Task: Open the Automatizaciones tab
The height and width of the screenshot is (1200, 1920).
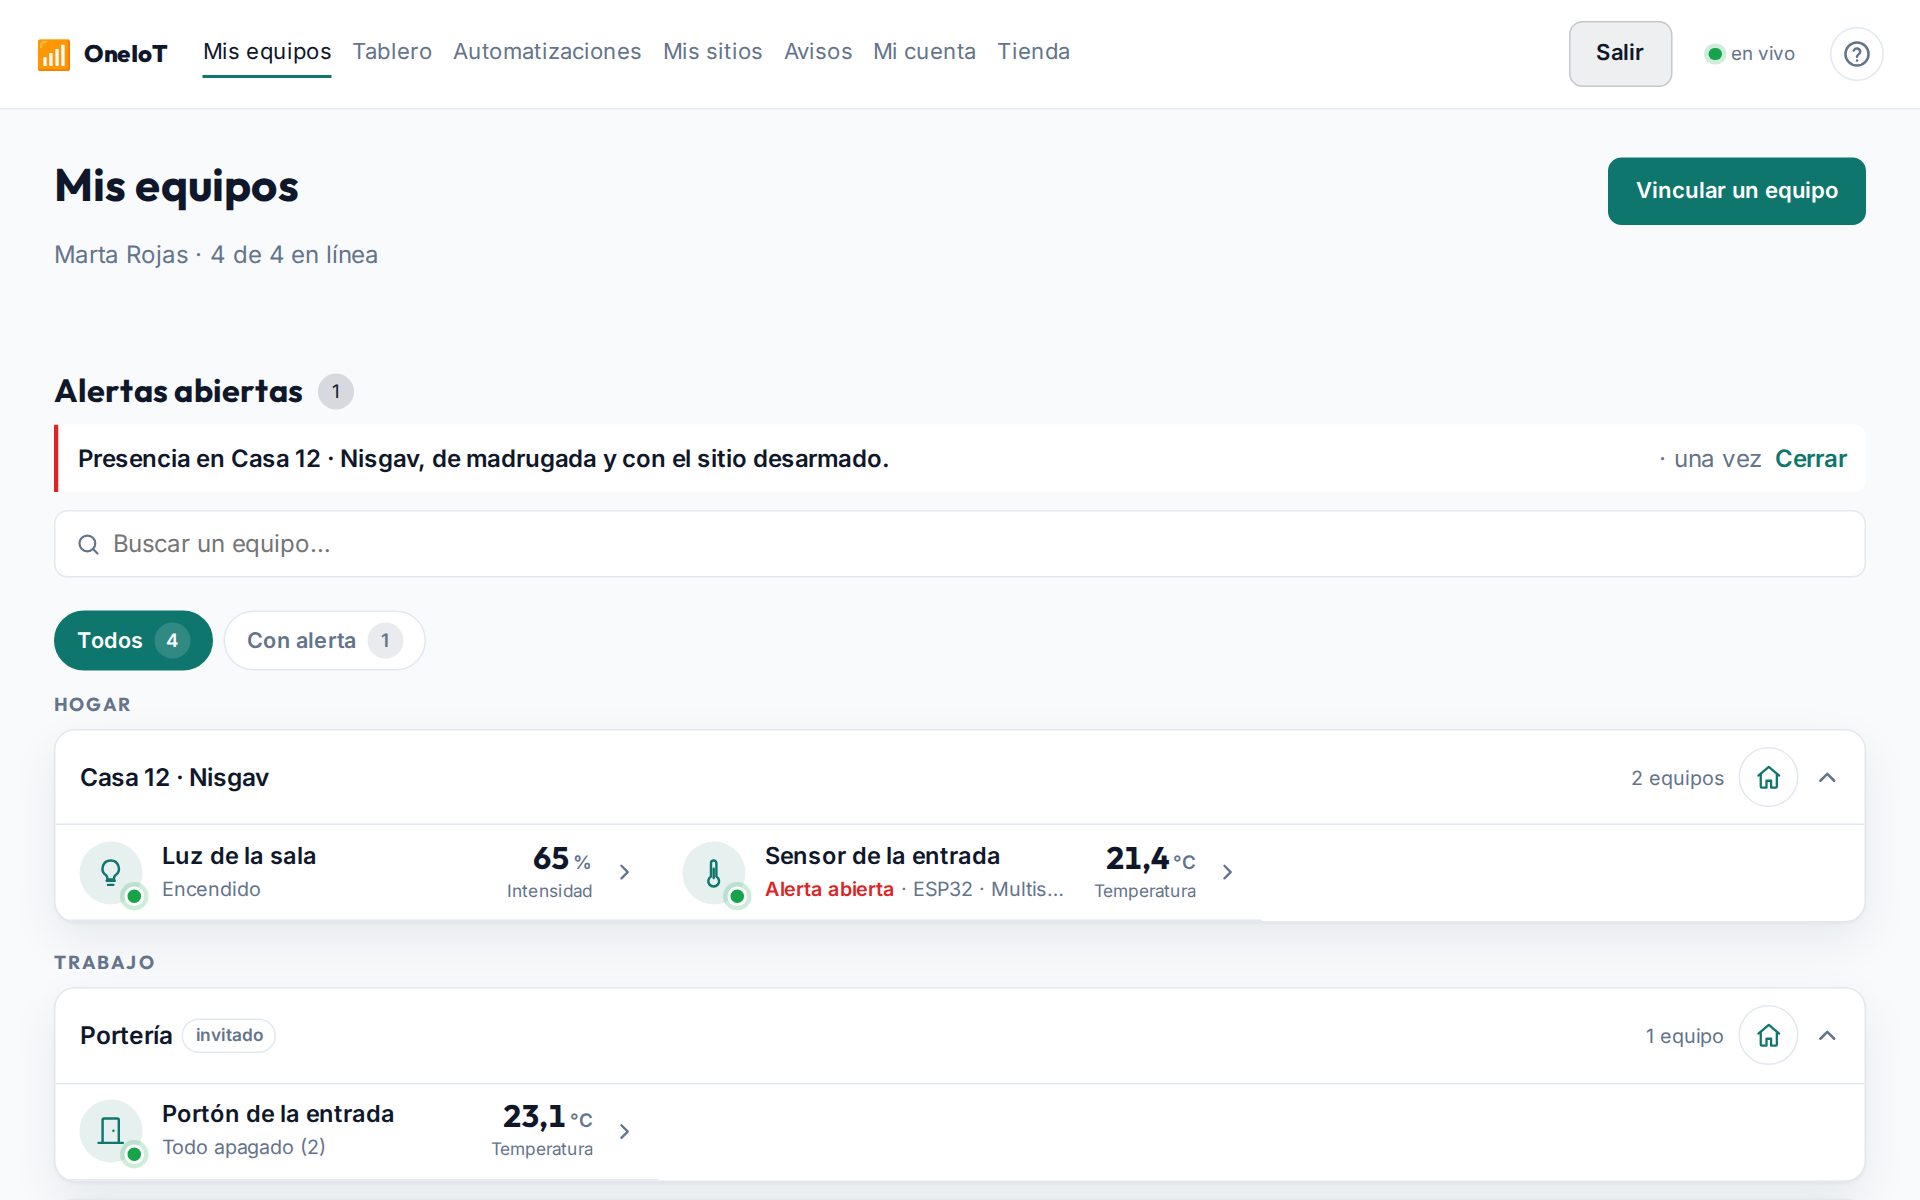Action: (x=547, y=52)
